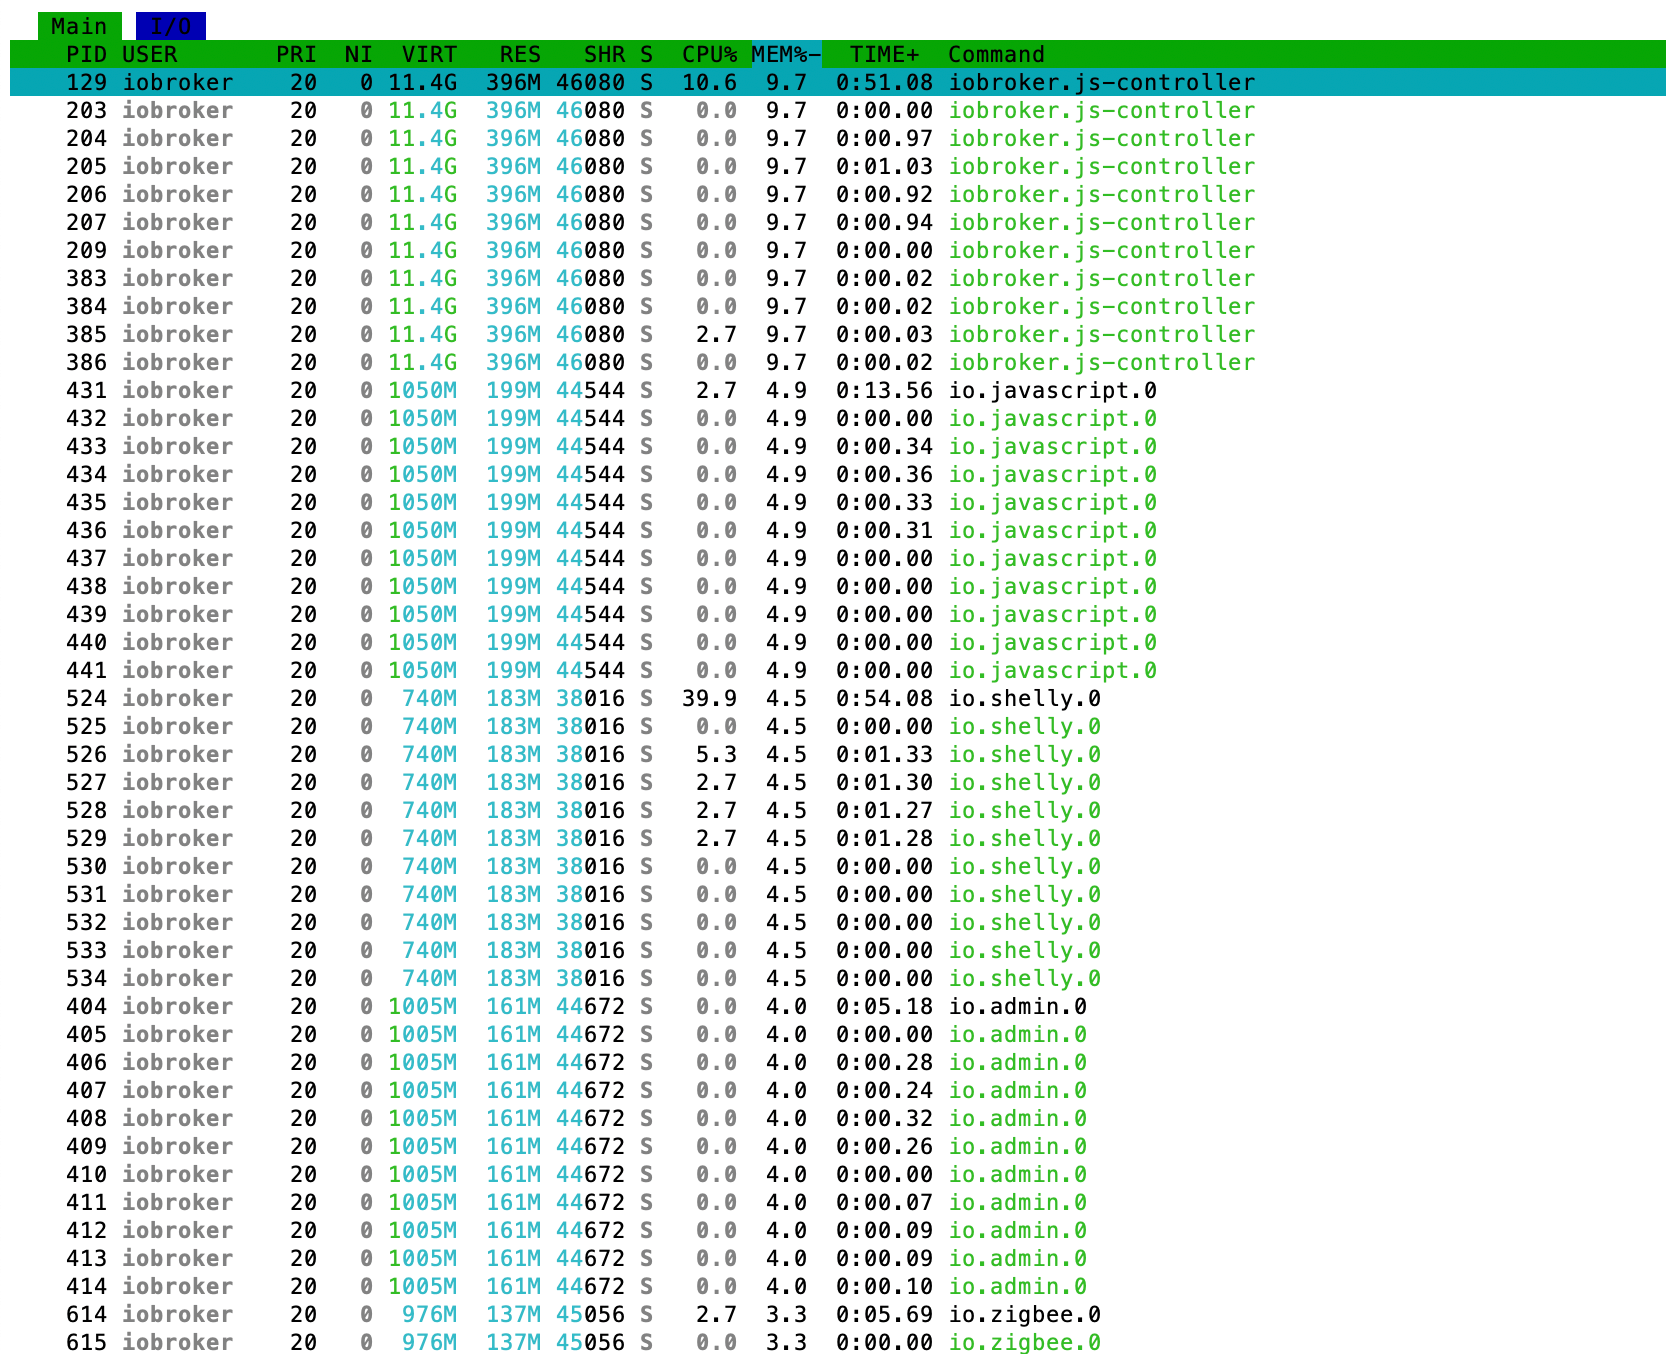Select process row PID 441
The image size is (1666, 1354).
(x=838, y=670)
